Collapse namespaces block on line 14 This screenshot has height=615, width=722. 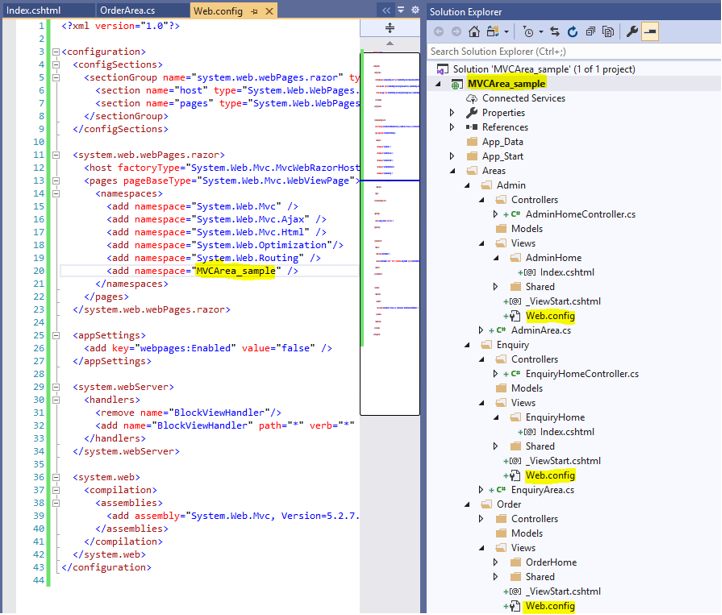click(56, 193)
